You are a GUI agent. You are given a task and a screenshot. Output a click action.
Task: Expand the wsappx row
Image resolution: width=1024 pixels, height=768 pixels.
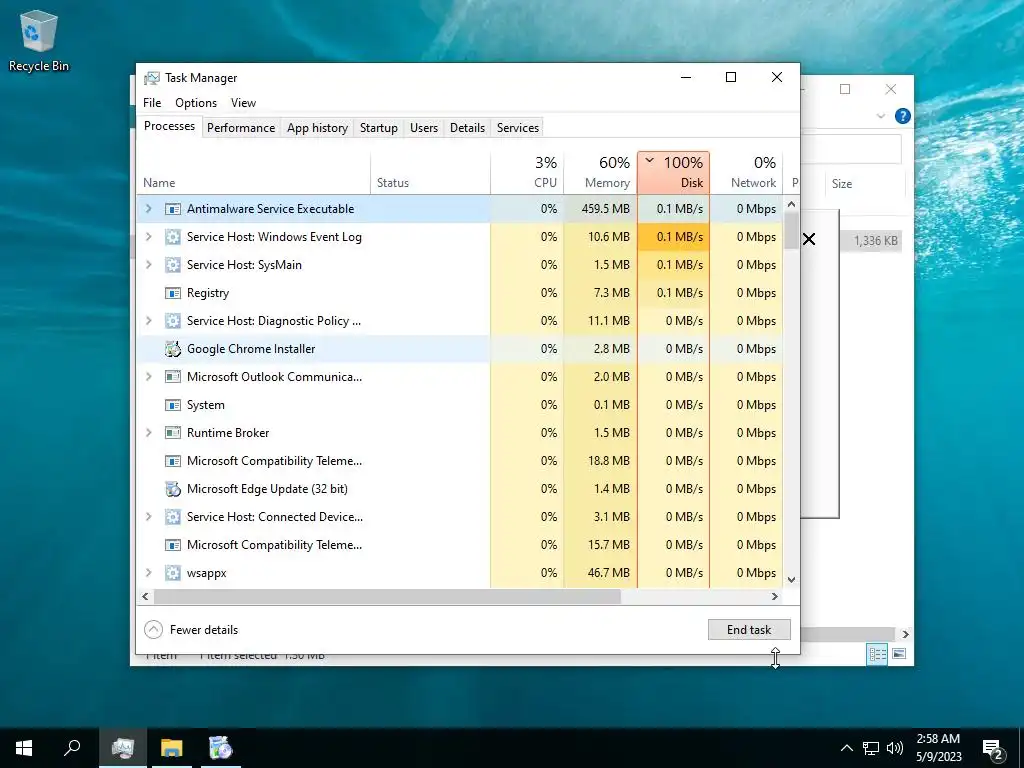(x=148, y=573)
